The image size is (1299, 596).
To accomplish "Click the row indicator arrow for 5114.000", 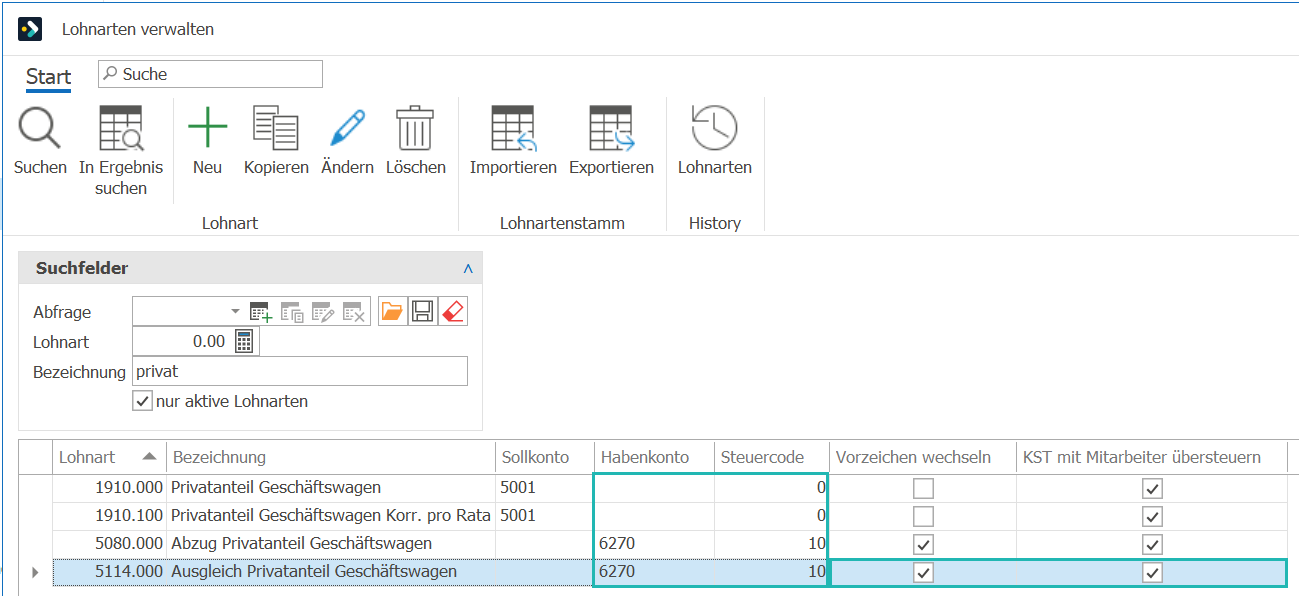I will click(x=36, y=572).
